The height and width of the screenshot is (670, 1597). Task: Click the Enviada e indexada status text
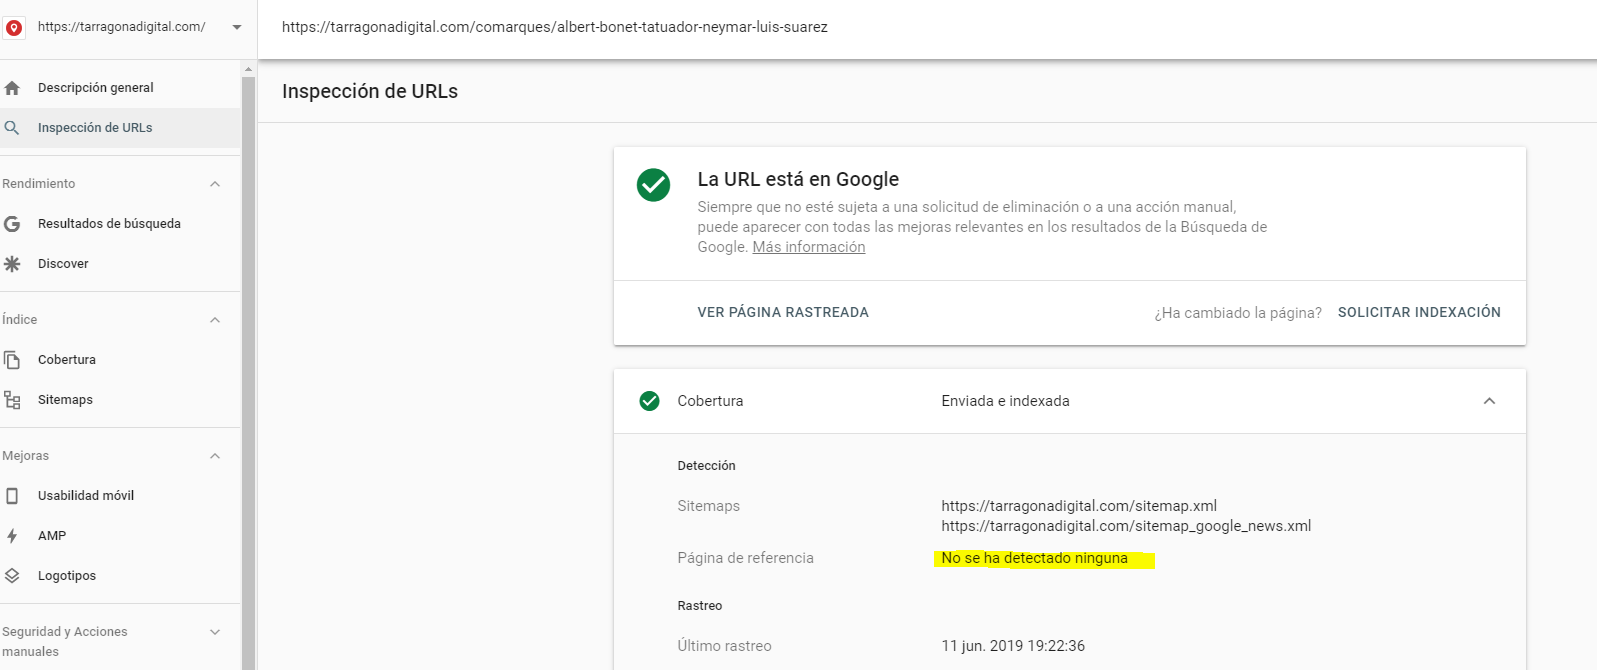[x=1005, y=401]
